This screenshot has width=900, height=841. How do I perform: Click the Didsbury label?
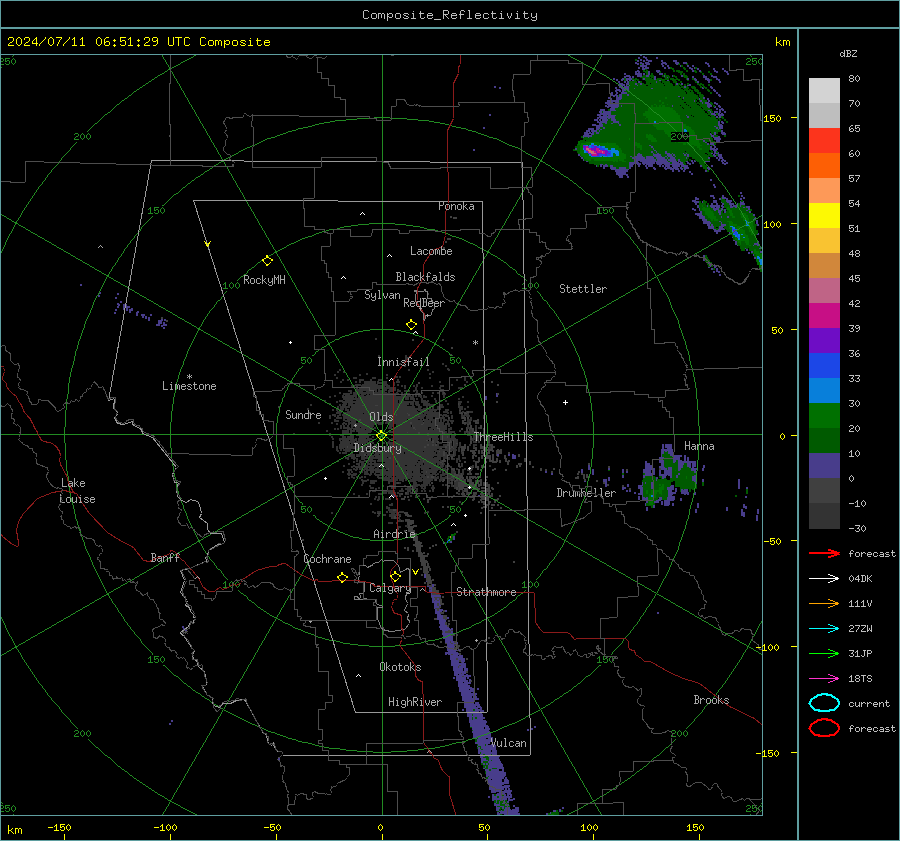(x=377, y=448)
